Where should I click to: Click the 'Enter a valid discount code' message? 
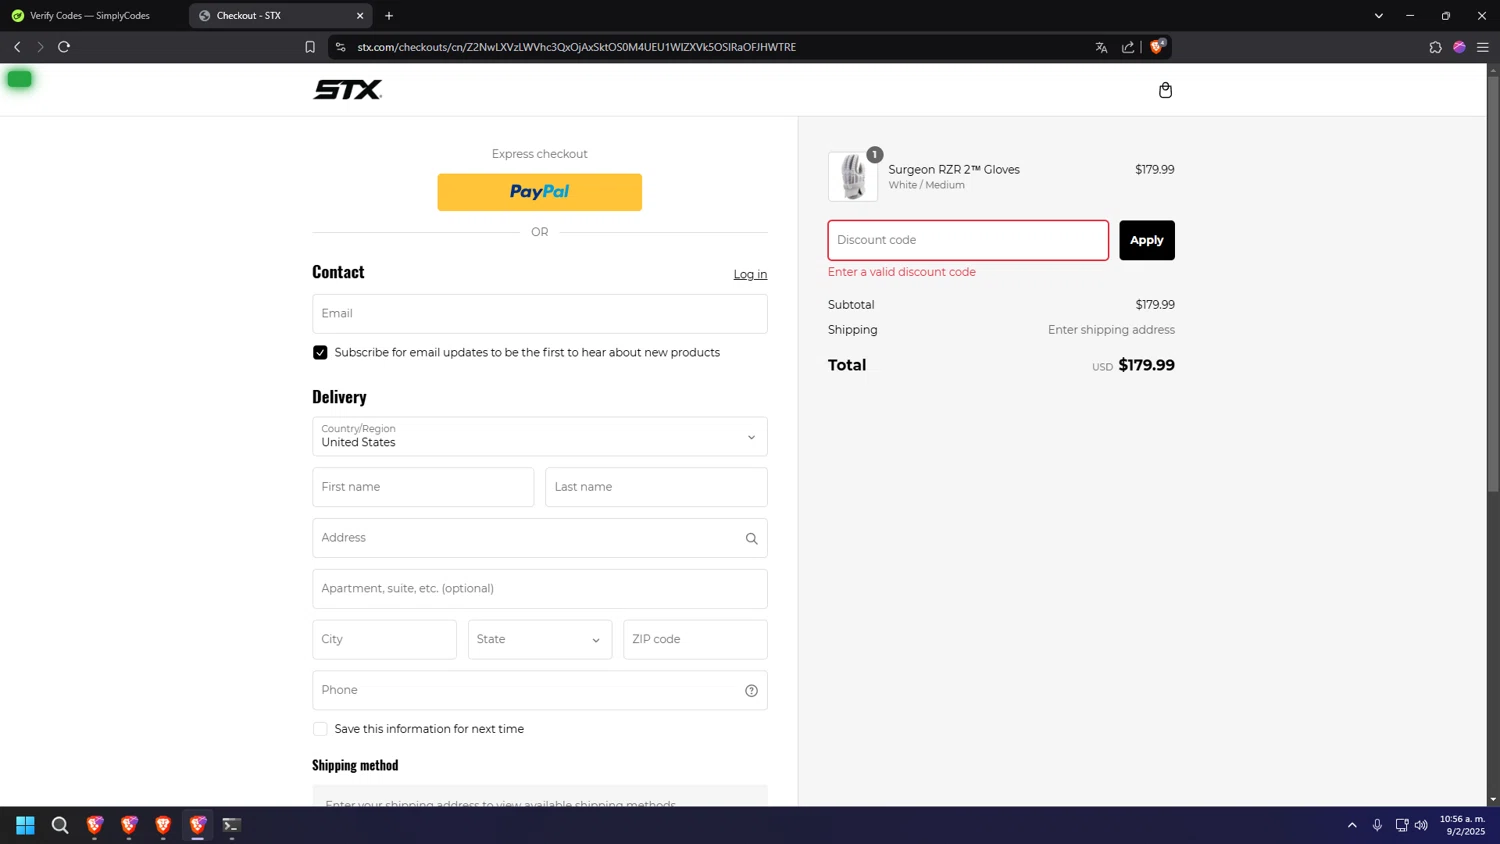[901, 272]
